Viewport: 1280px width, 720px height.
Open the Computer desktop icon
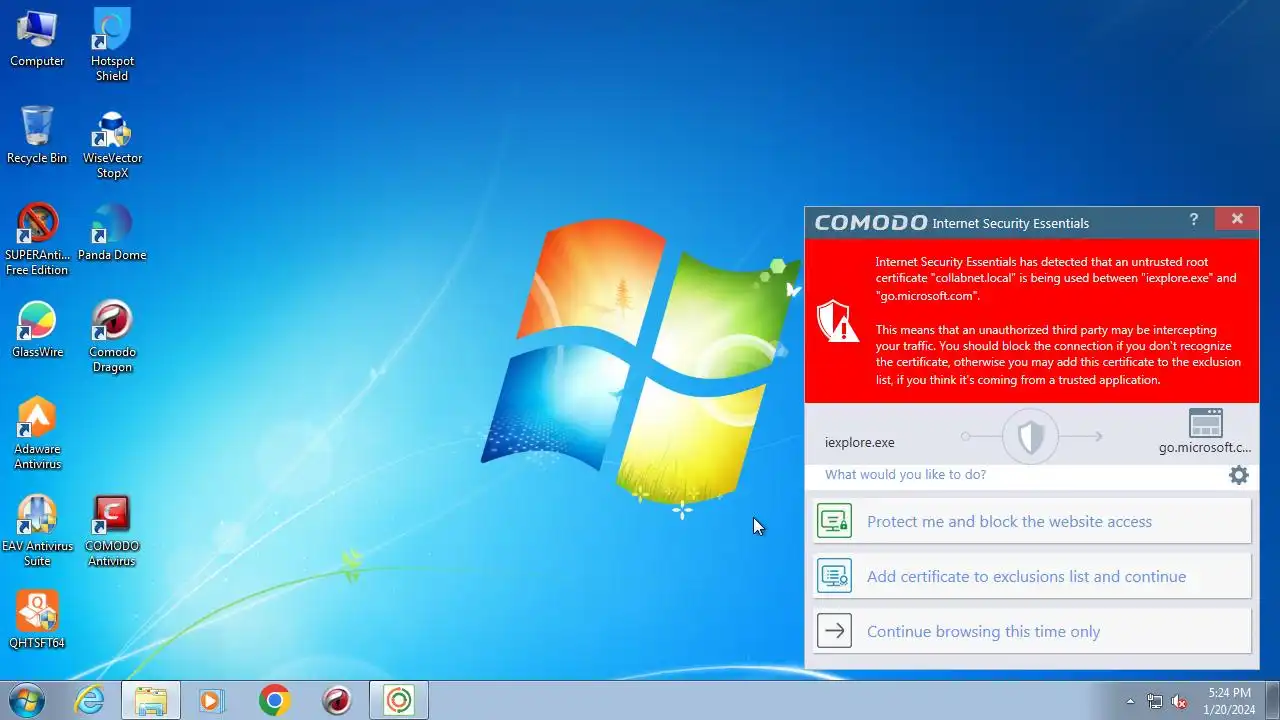click(37, 38)
